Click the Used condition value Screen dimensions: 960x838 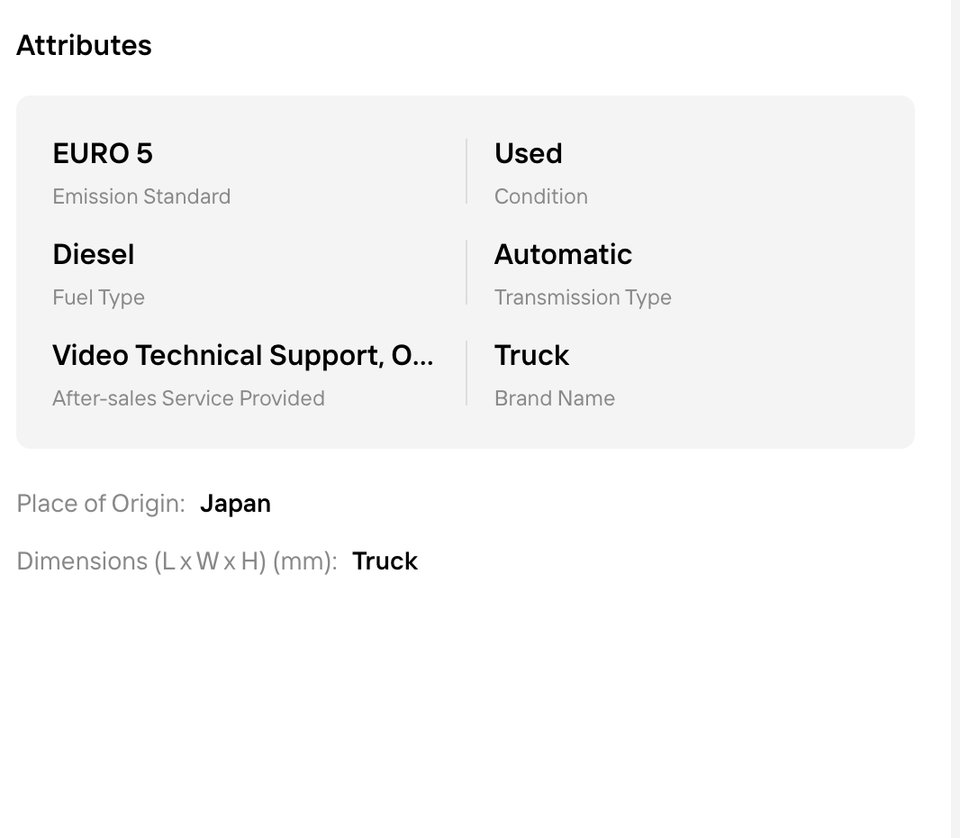pyautogui.click(x=528, y=153)
